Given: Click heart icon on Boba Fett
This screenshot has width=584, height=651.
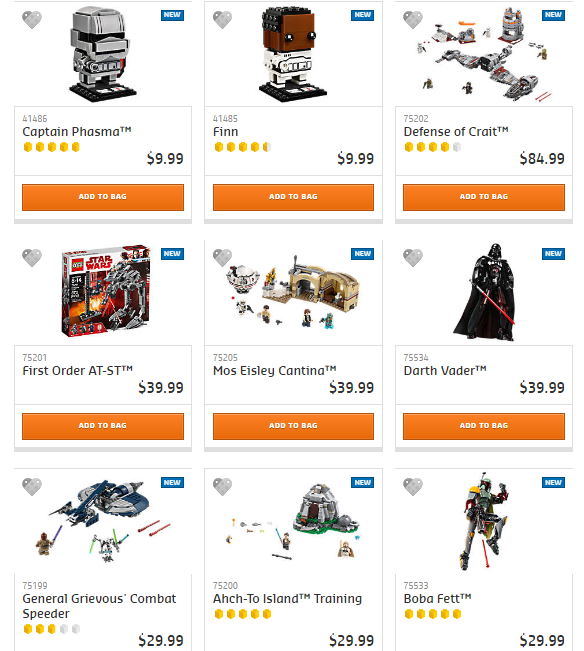Looking at the screenshot, I should (413, 487).
